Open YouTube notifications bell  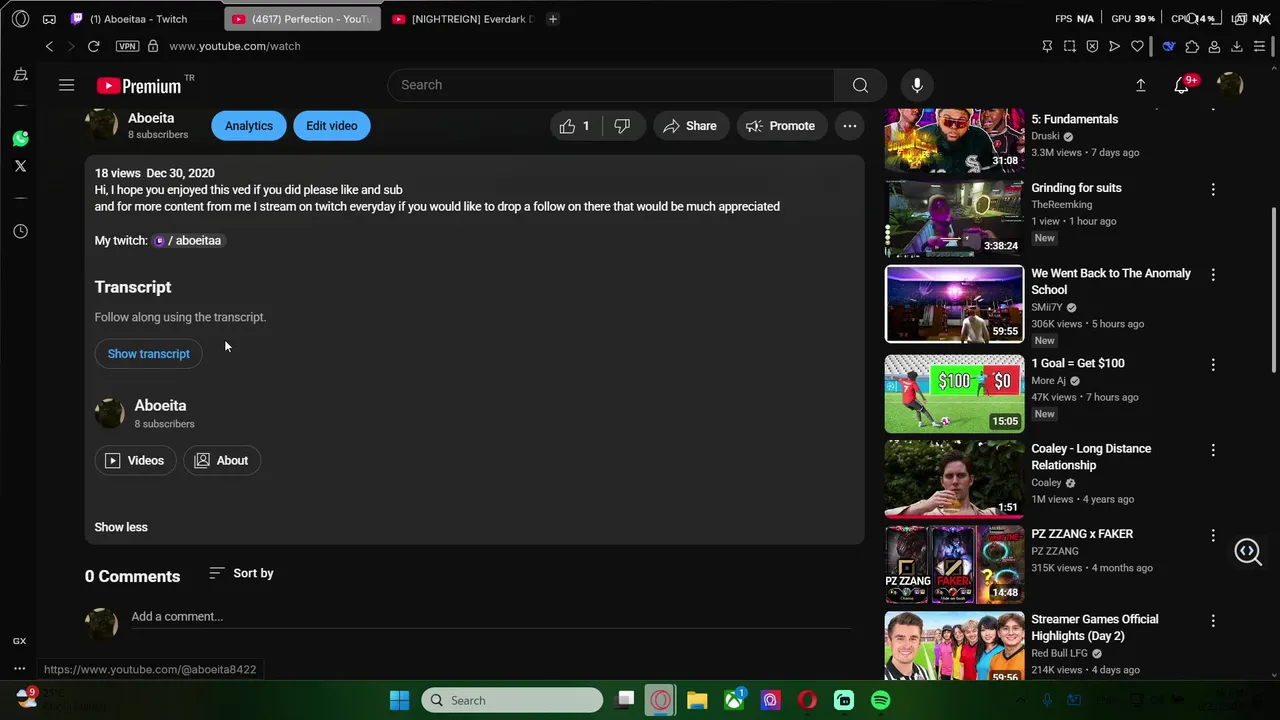click(1182, 86)
